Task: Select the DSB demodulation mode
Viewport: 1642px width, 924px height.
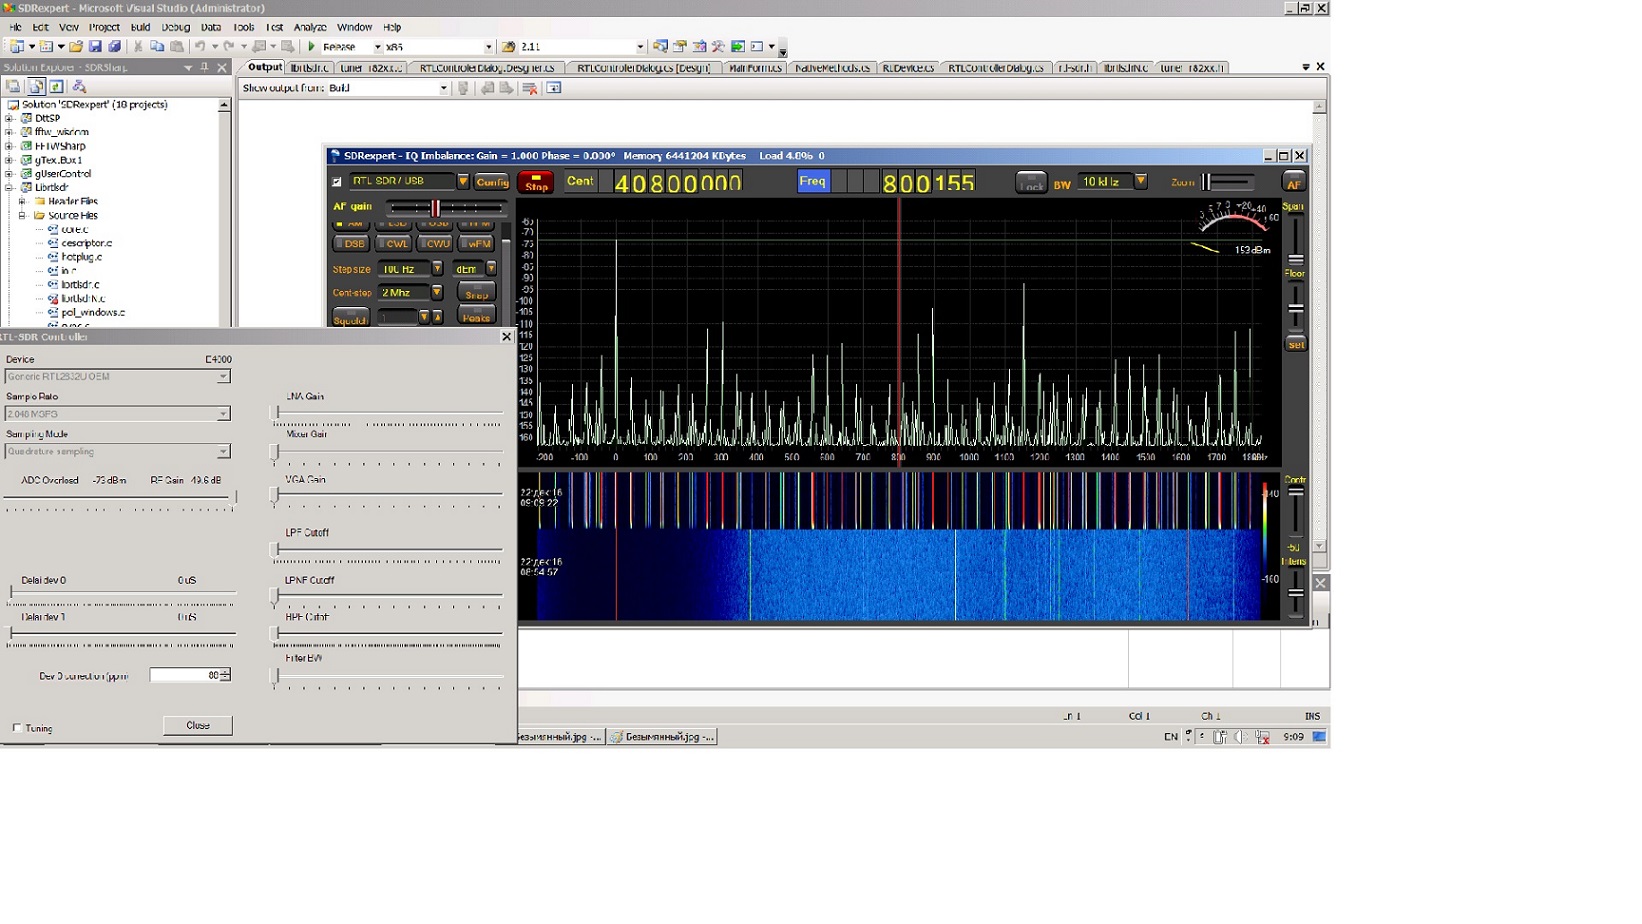Action: point(351,244)
